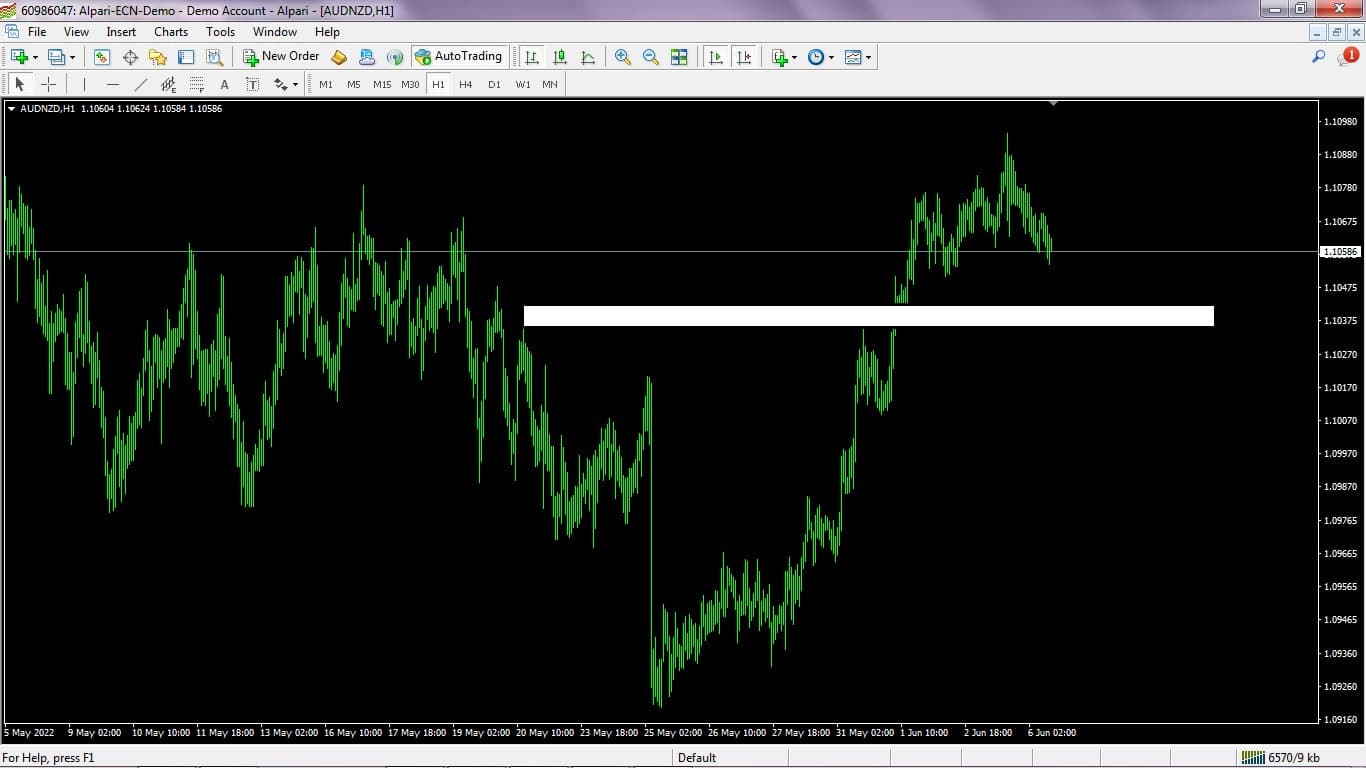Toggle the AutoTrading button
1366x768 pixels.
459,57
